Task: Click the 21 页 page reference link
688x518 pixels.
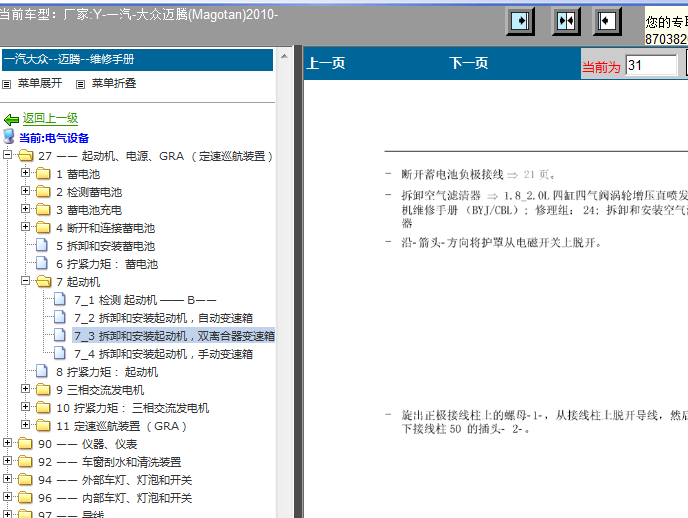Action: pos(536,175)
